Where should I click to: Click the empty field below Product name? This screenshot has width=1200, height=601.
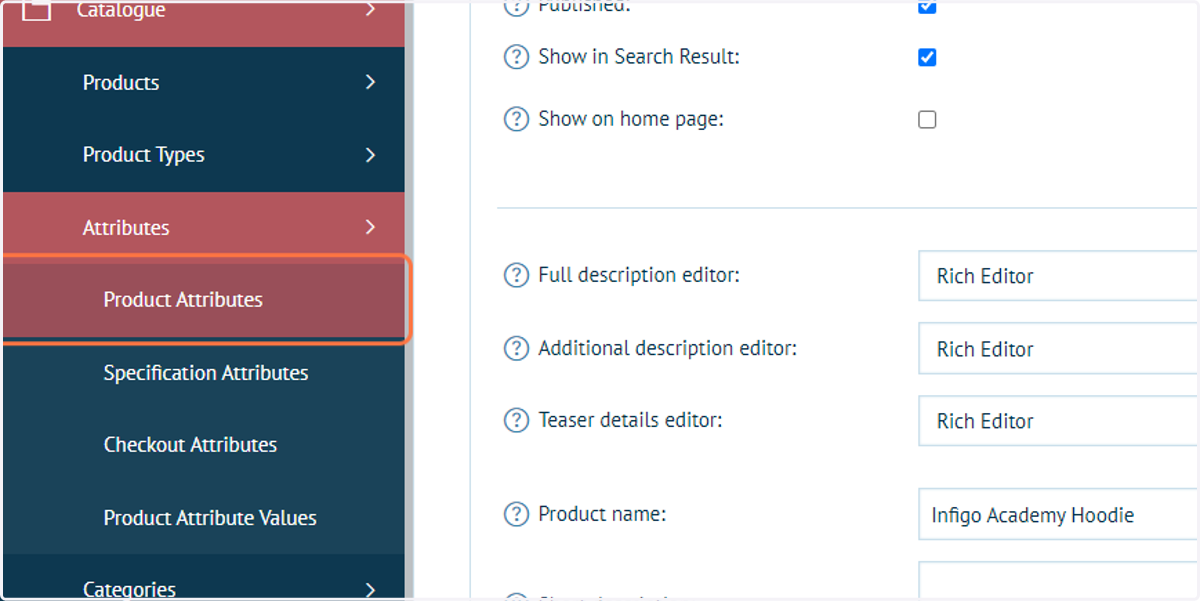(1058, 581)
